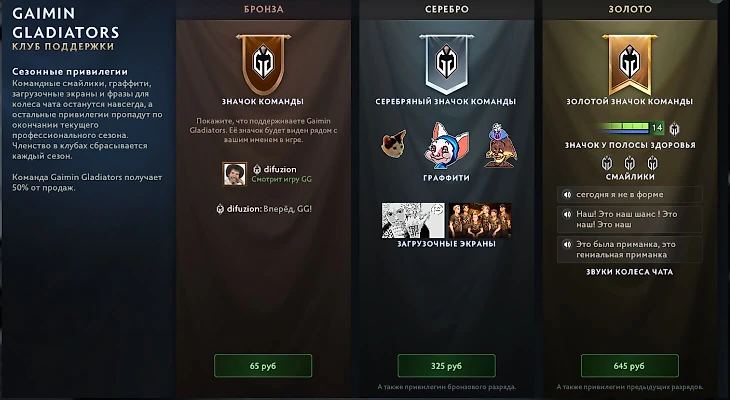The width and height of the screenshot is (730, 400).
Task: Purchase the gold tier for 645 руб
Action: [629, 366]
